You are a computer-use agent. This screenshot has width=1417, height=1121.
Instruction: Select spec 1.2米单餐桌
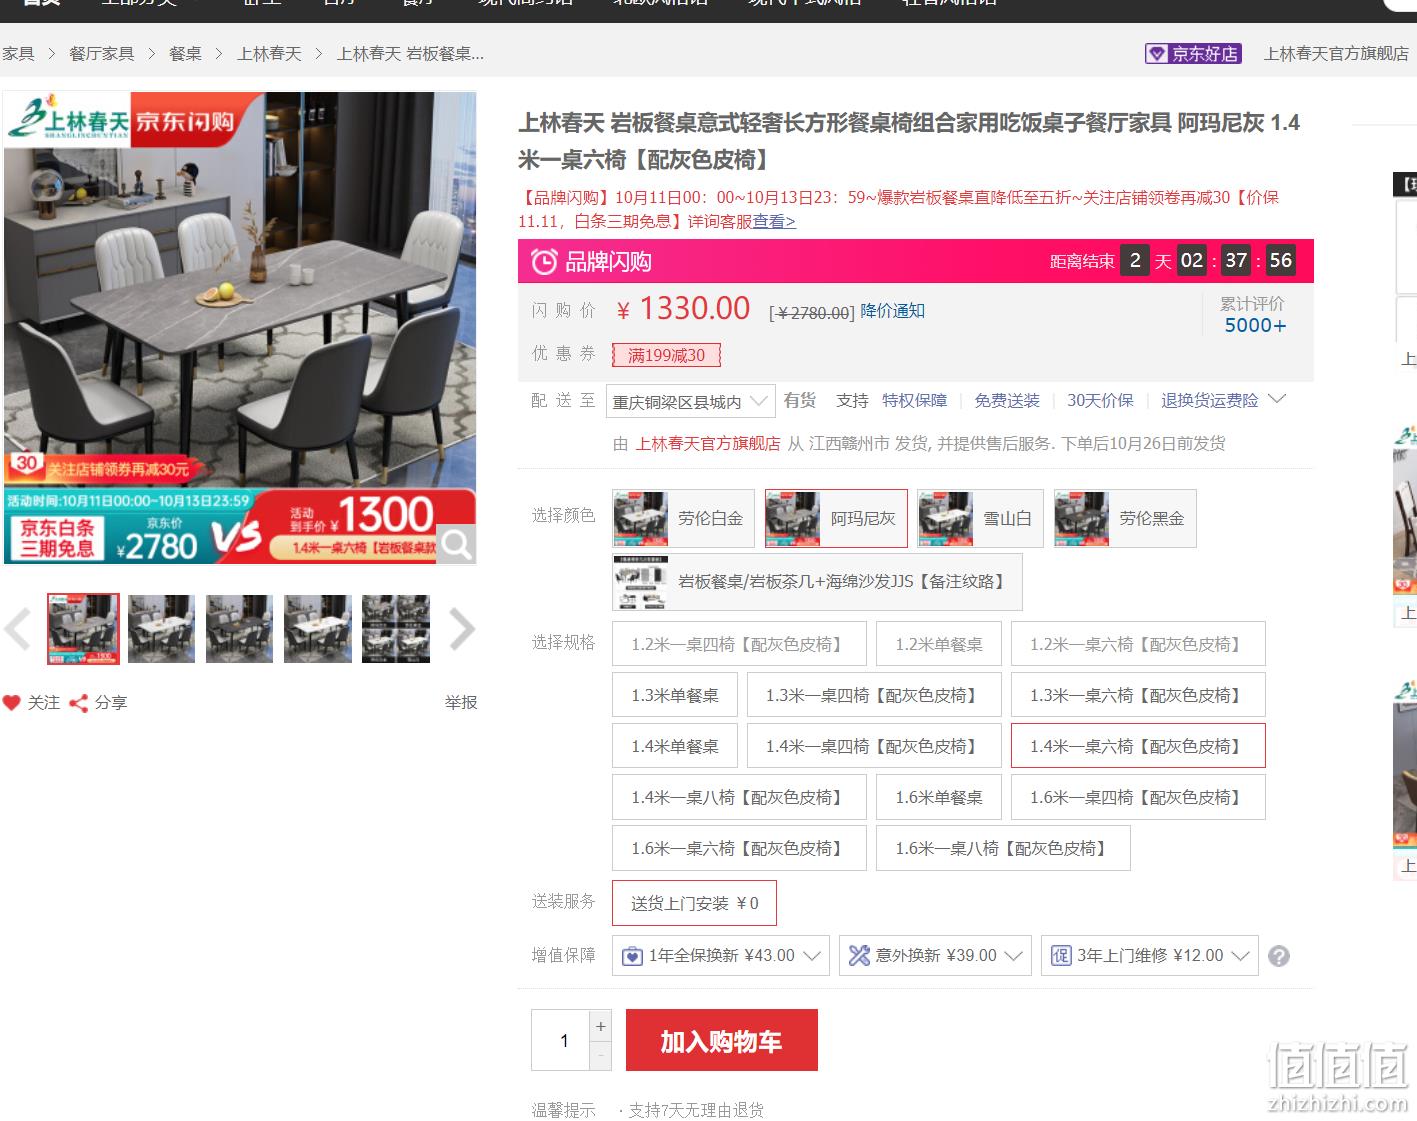coord(939,644)
